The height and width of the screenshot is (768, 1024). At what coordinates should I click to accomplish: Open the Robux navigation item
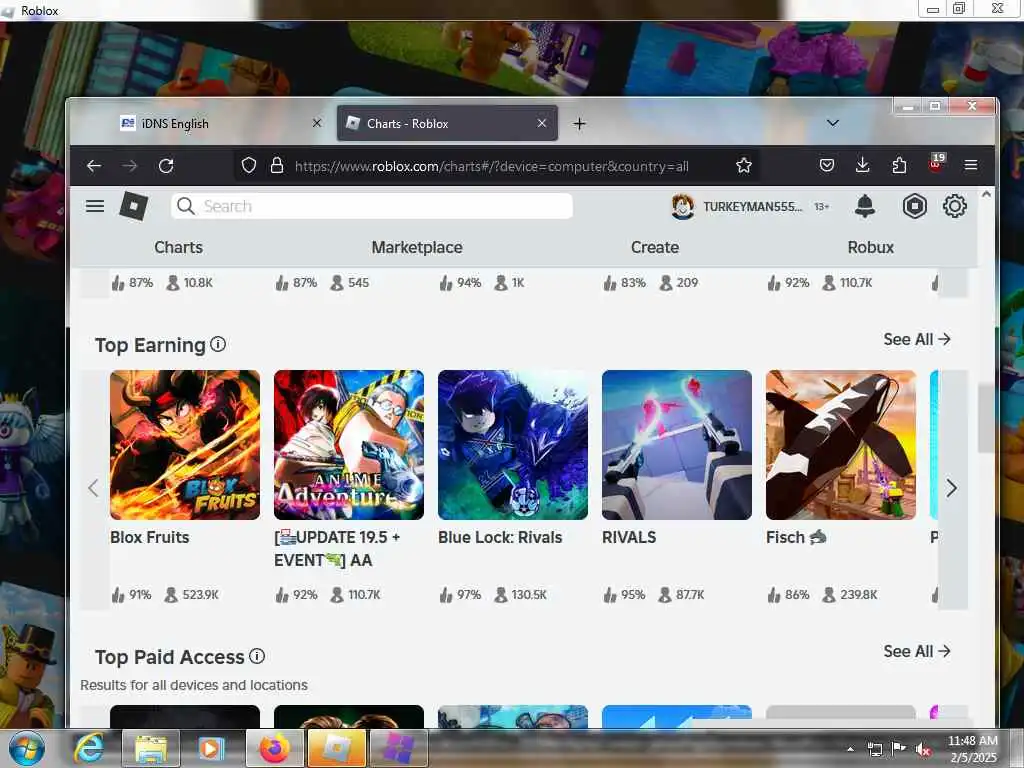pos(871,248)
